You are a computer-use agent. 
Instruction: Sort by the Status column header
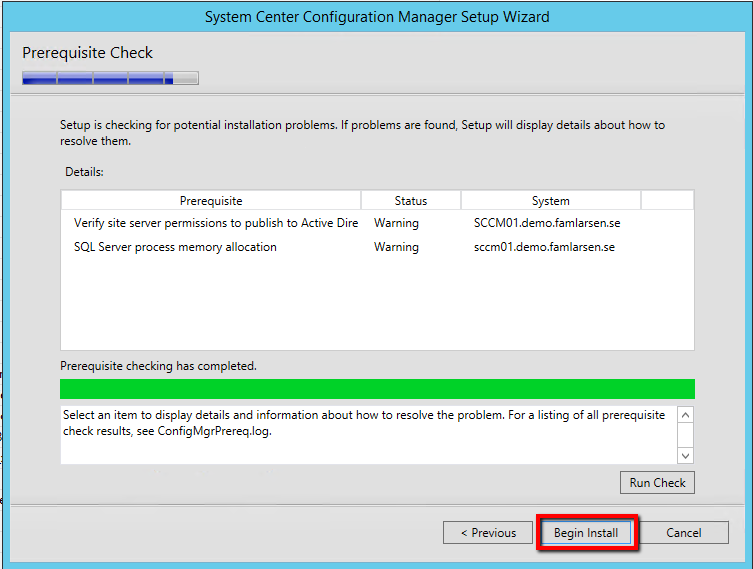[x=410, y=201]
